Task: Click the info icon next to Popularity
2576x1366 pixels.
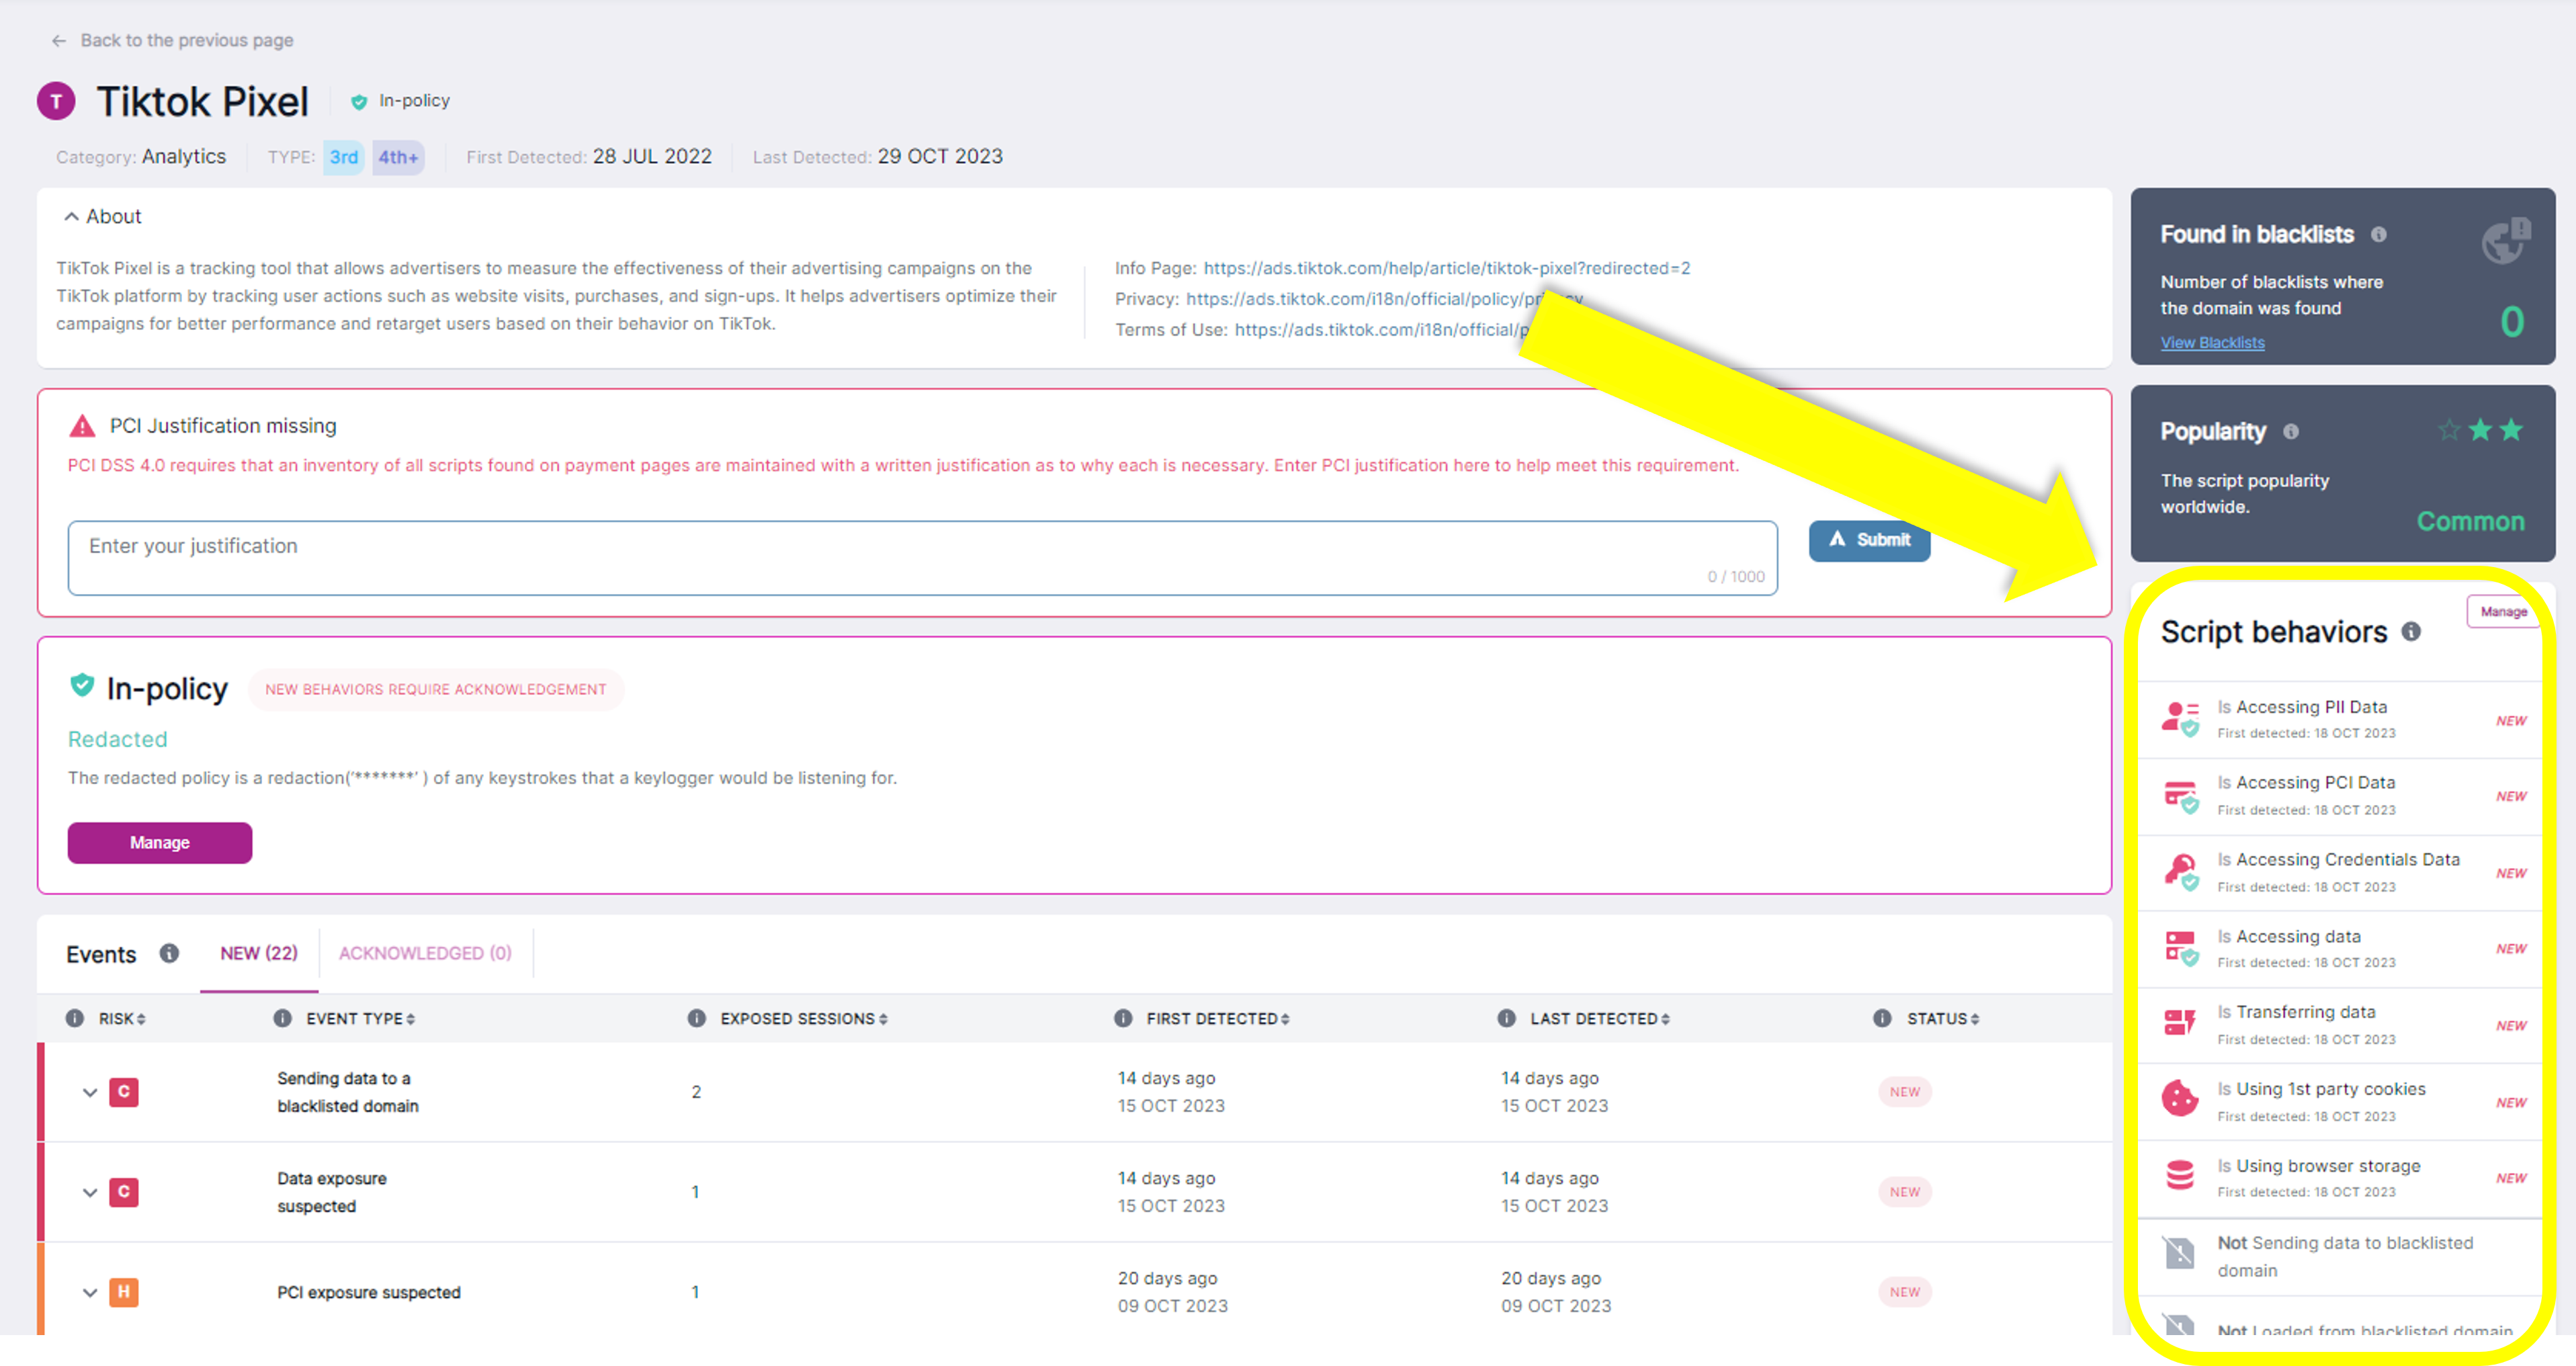Action: pyautogui.click(x=2291, y=431)
